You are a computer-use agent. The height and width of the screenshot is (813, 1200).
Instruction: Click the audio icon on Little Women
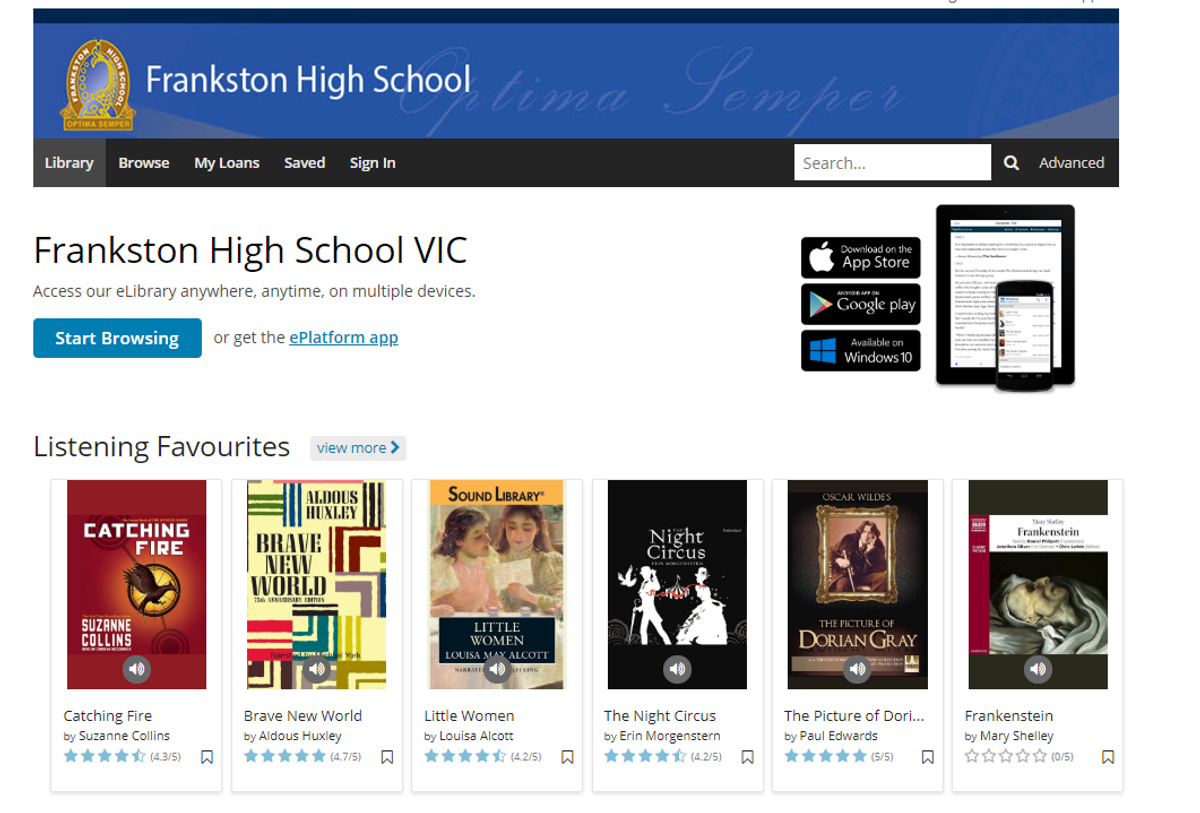pos(497,669)
